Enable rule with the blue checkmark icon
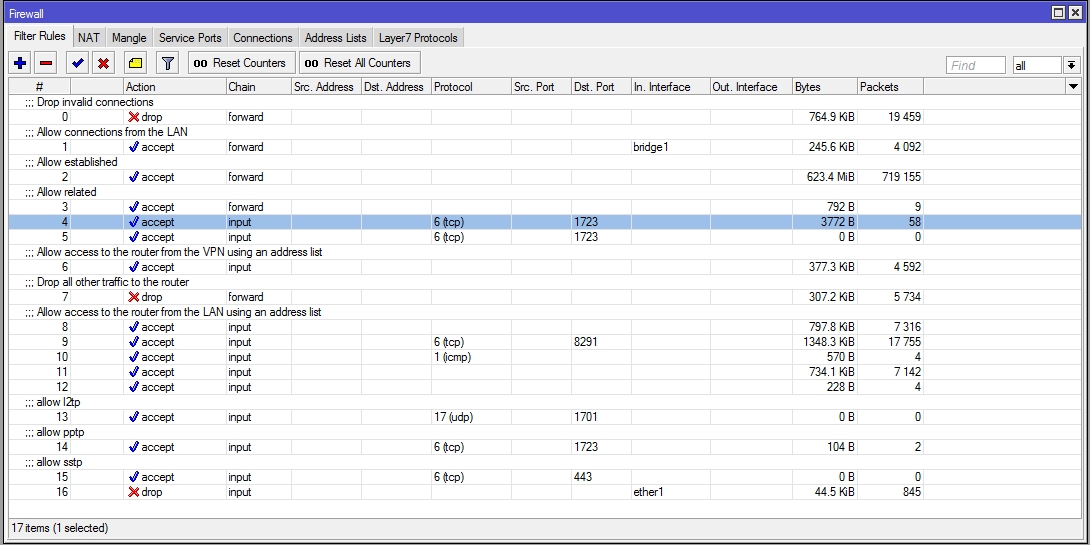Screen dimensions: 1090x545 (77, 63)
